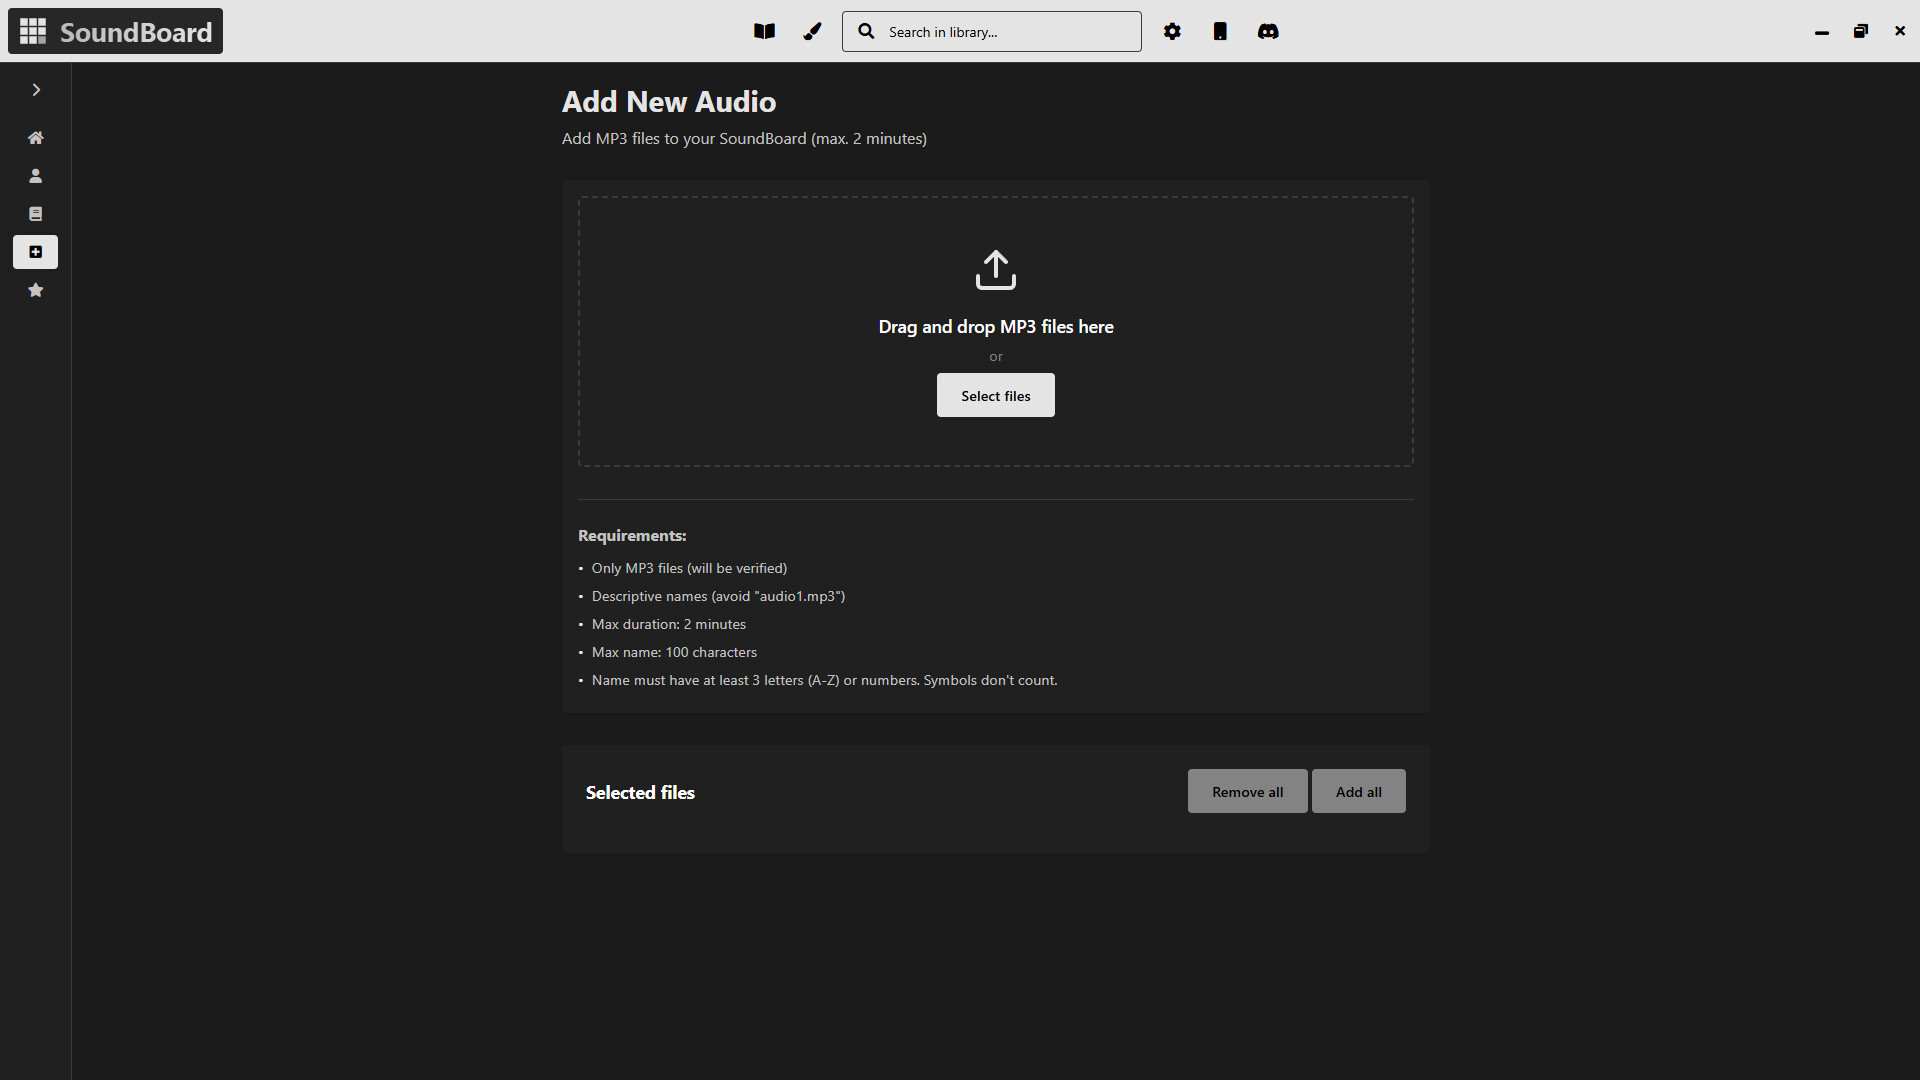
Task: Open the mobile view icon
Action: [x=1220, y=31]
